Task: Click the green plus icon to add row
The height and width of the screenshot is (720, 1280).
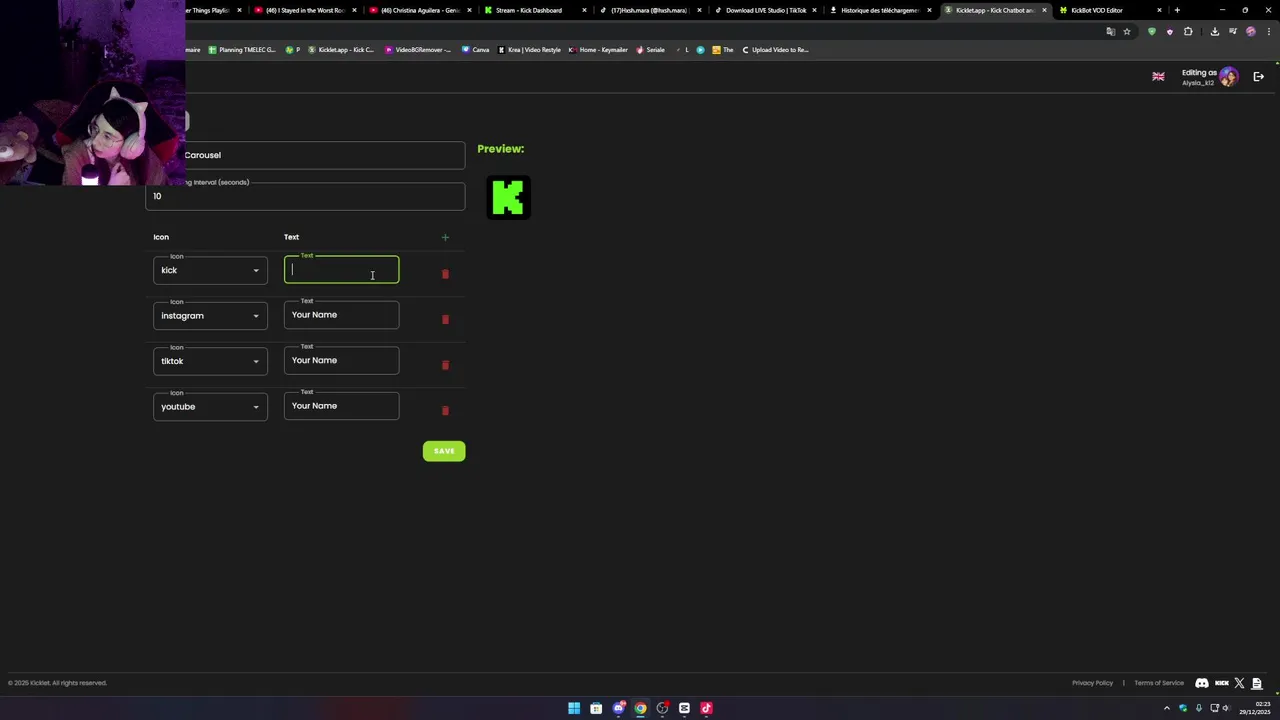Action: 445,237
